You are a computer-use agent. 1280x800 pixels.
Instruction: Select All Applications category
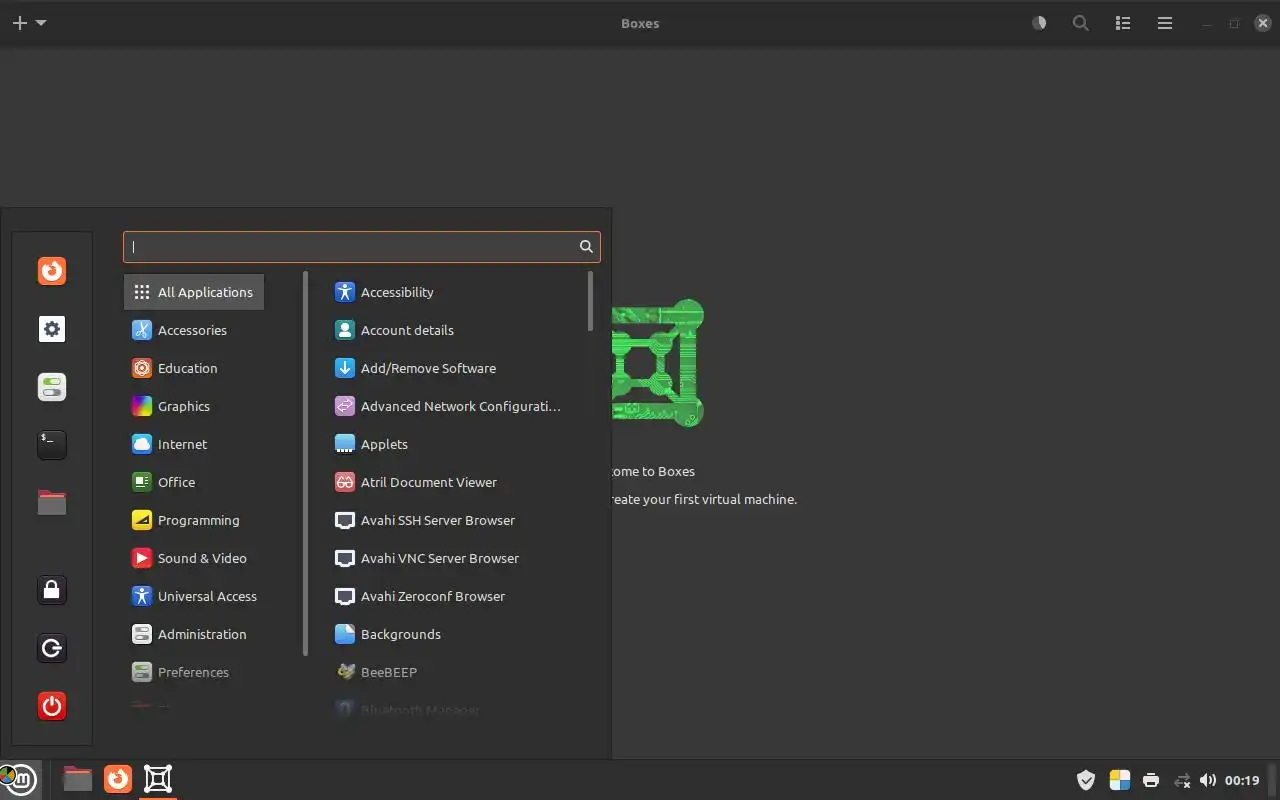194,292
